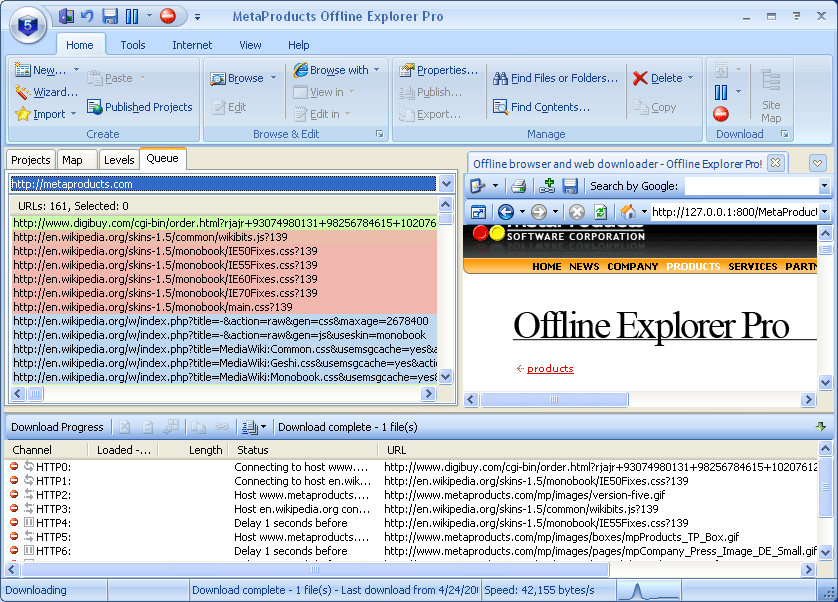Expand the Browse dropdown arrow

pos(274,78)
